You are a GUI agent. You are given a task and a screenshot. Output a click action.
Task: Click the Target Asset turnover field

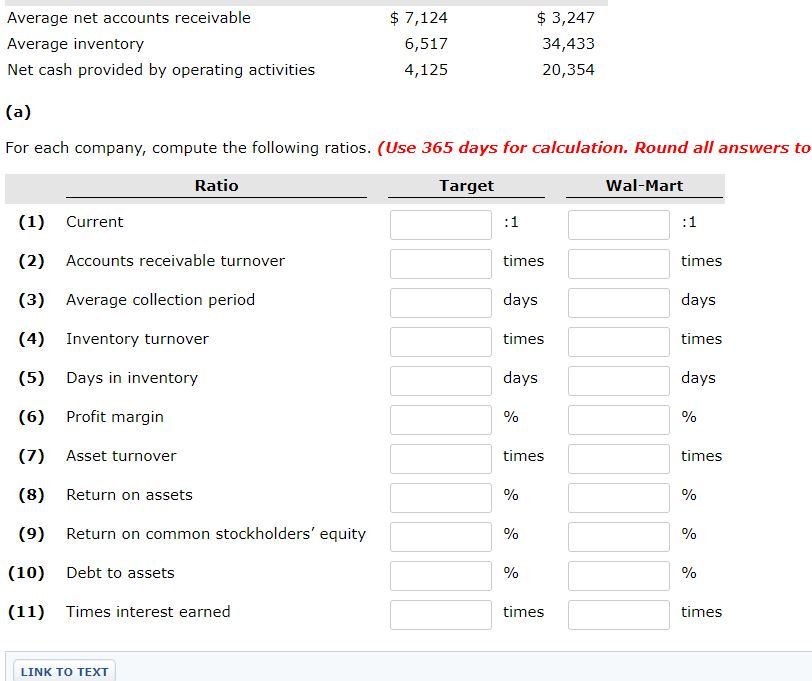(440, 458)
